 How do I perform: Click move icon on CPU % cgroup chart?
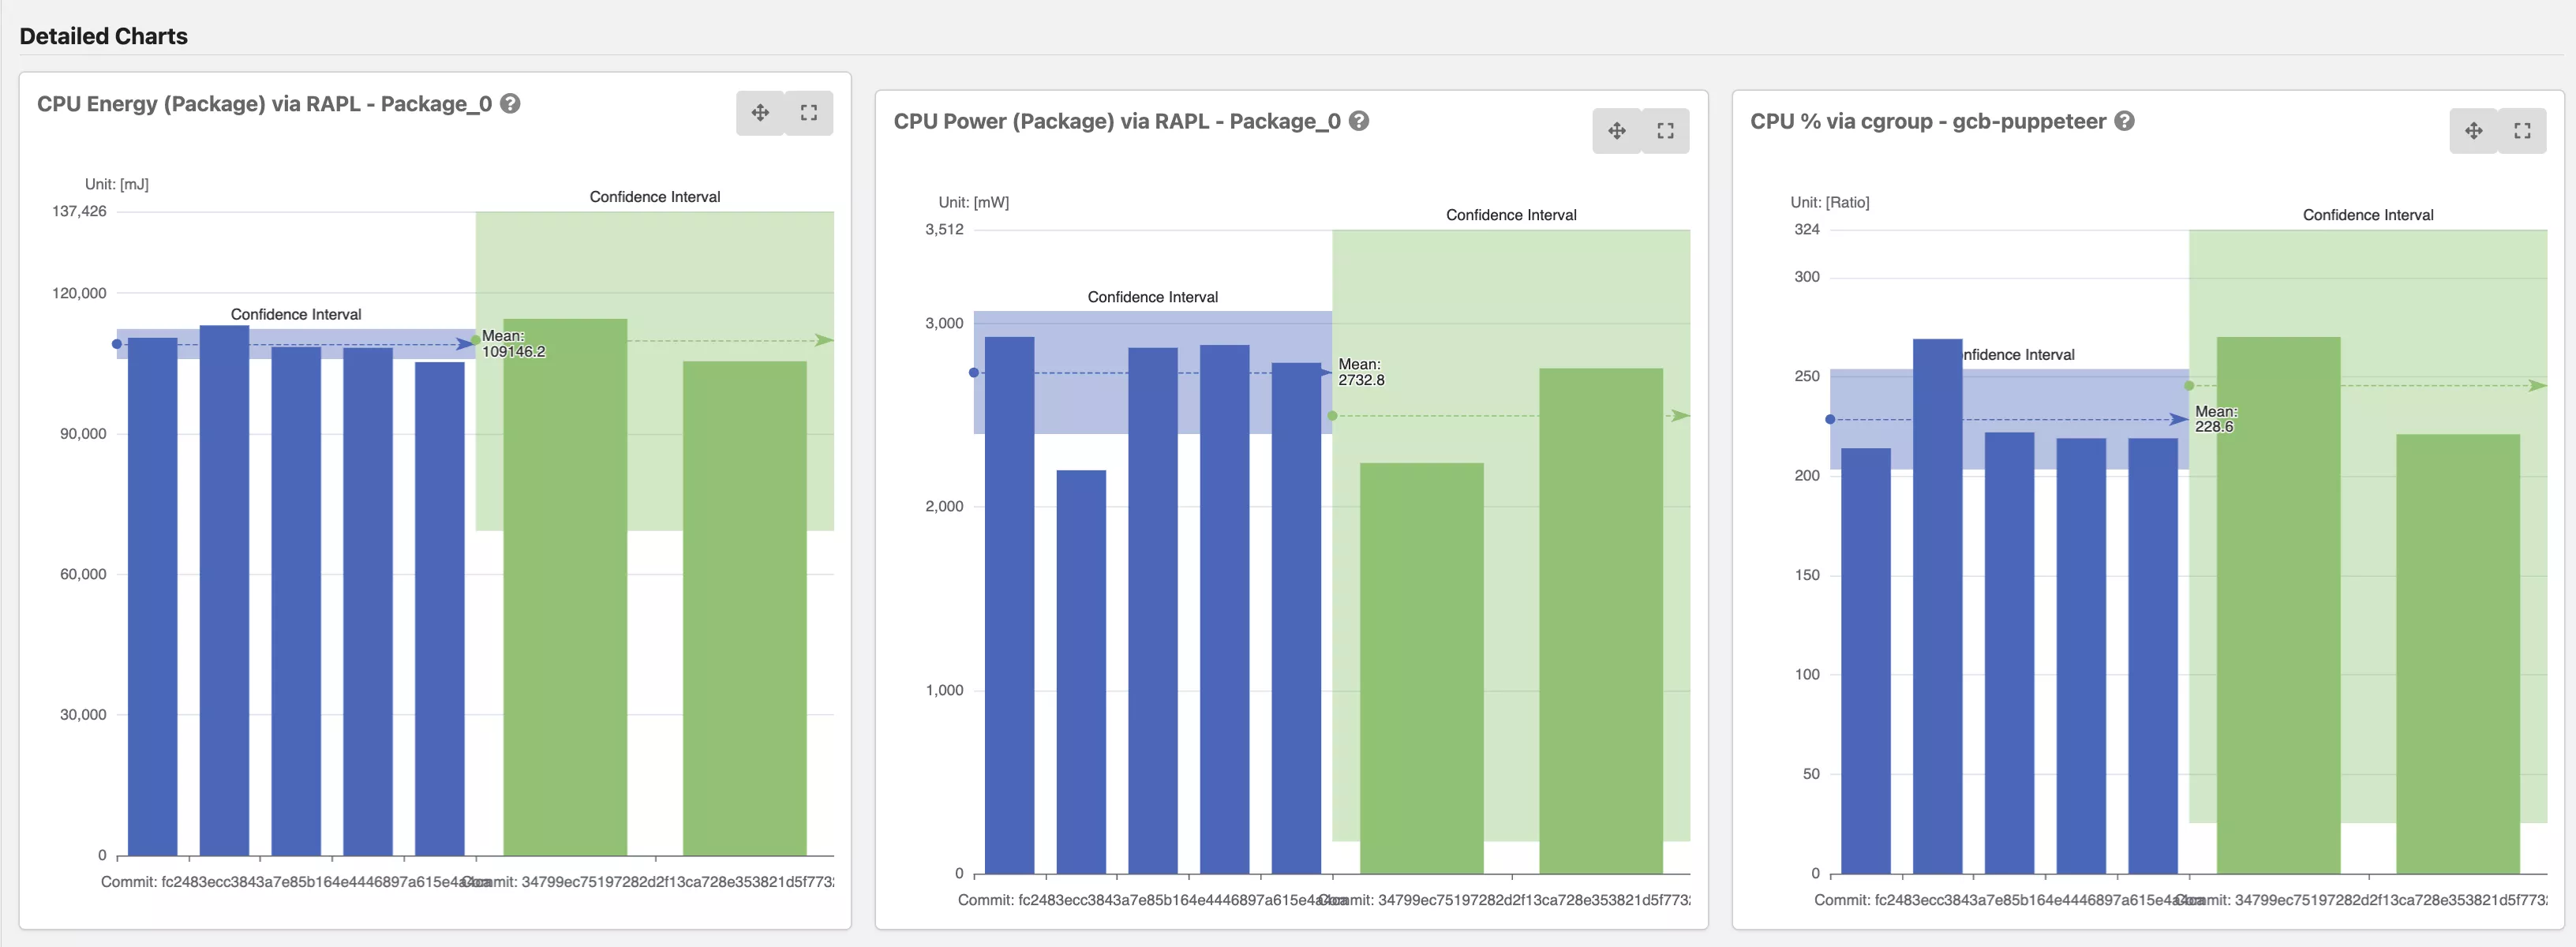pyautogui.click(x=2473, y=131)
